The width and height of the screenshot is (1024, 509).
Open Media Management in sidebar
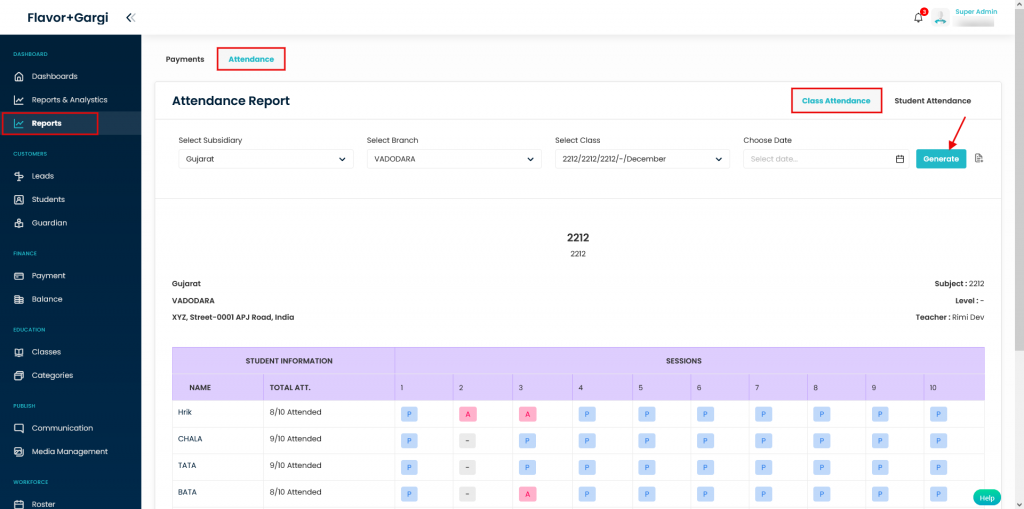click(69, 452)
